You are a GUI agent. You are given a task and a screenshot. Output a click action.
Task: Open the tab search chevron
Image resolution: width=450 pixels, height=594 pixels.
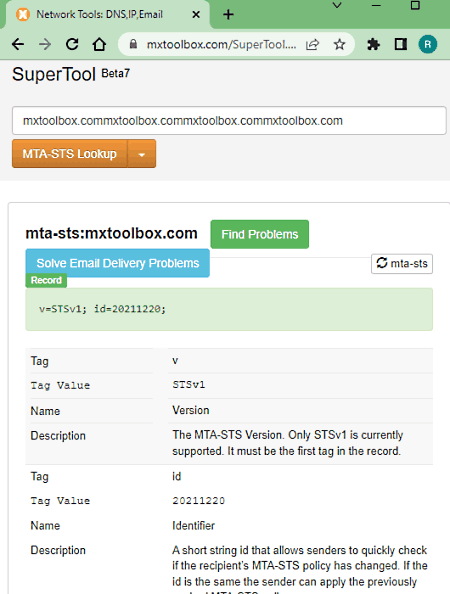point(337,5)
